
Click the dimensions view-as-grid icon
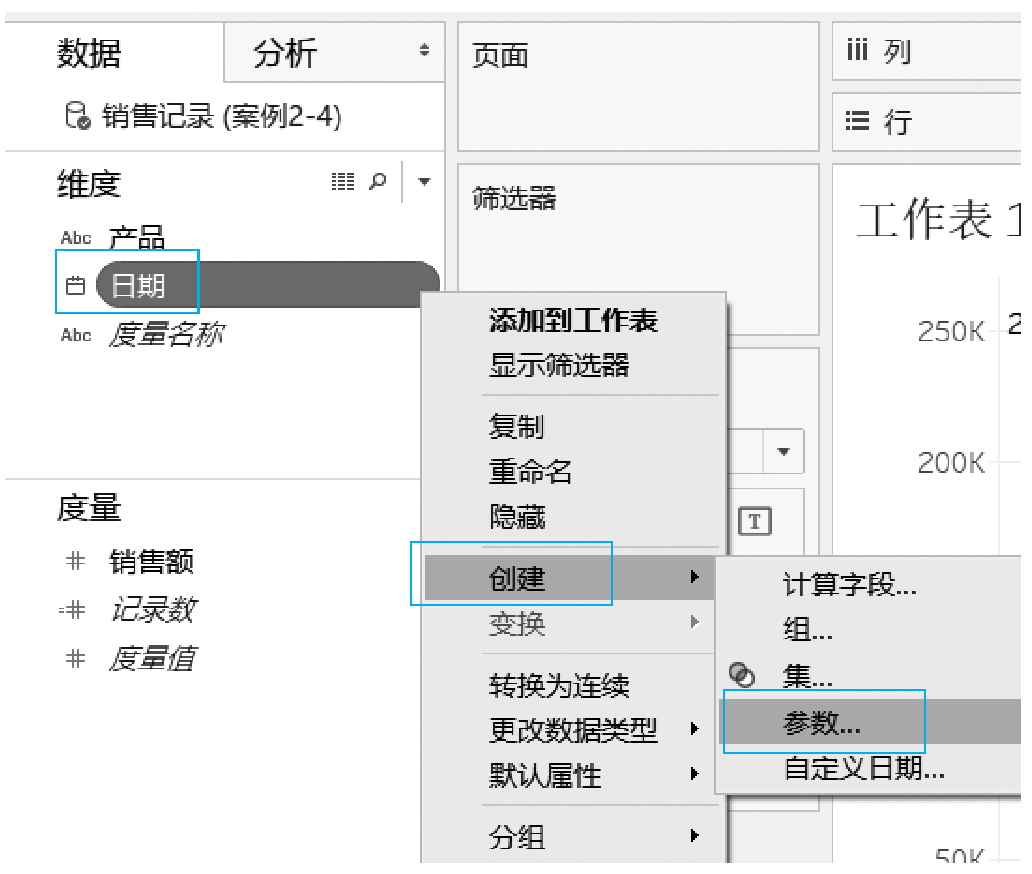click(342, 182)
